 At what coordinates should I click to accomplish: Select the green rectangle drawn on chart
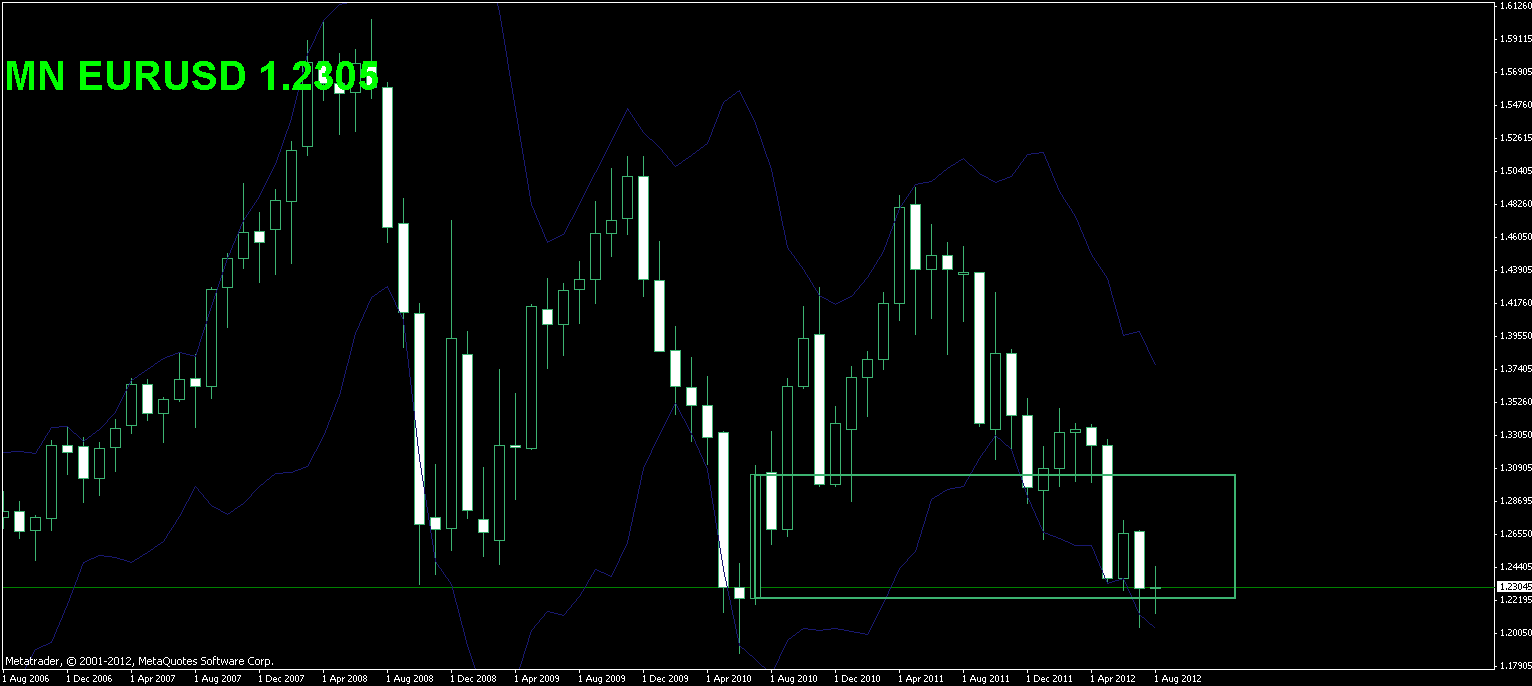(992, 536)
